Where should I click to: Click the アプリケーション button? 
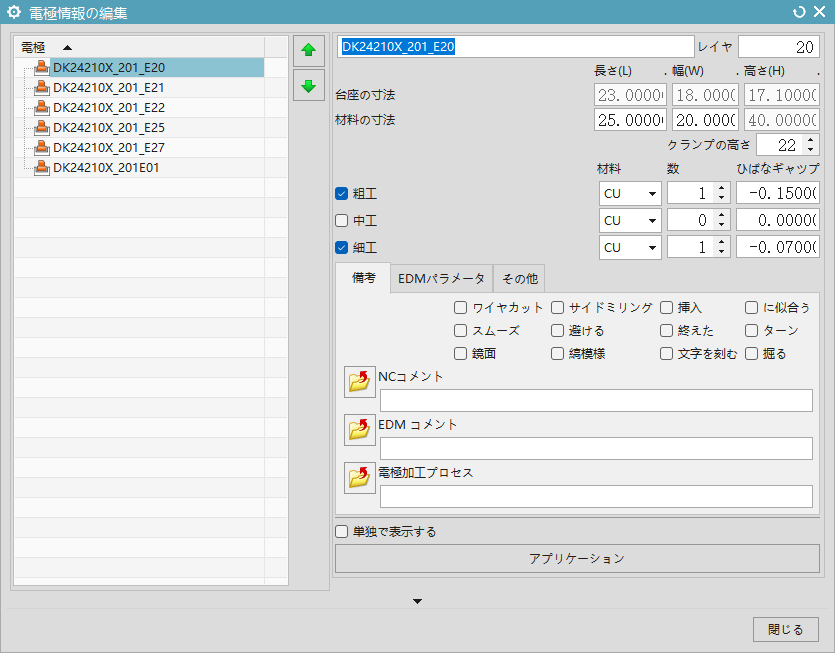point(576,559)
